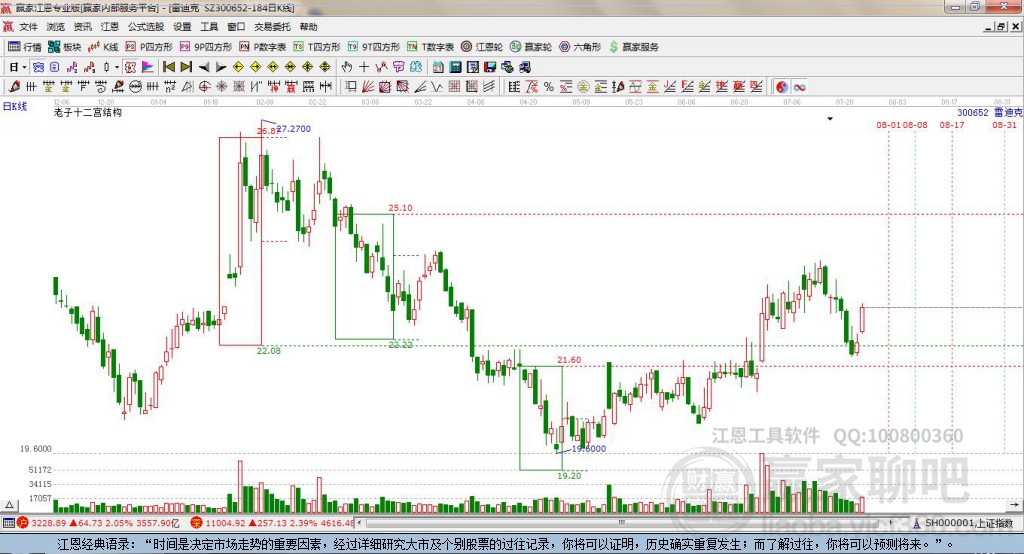Viewport: 1024px width, 554px height.
Task: Open the 资讯 menu
Action: coord(82,27)
